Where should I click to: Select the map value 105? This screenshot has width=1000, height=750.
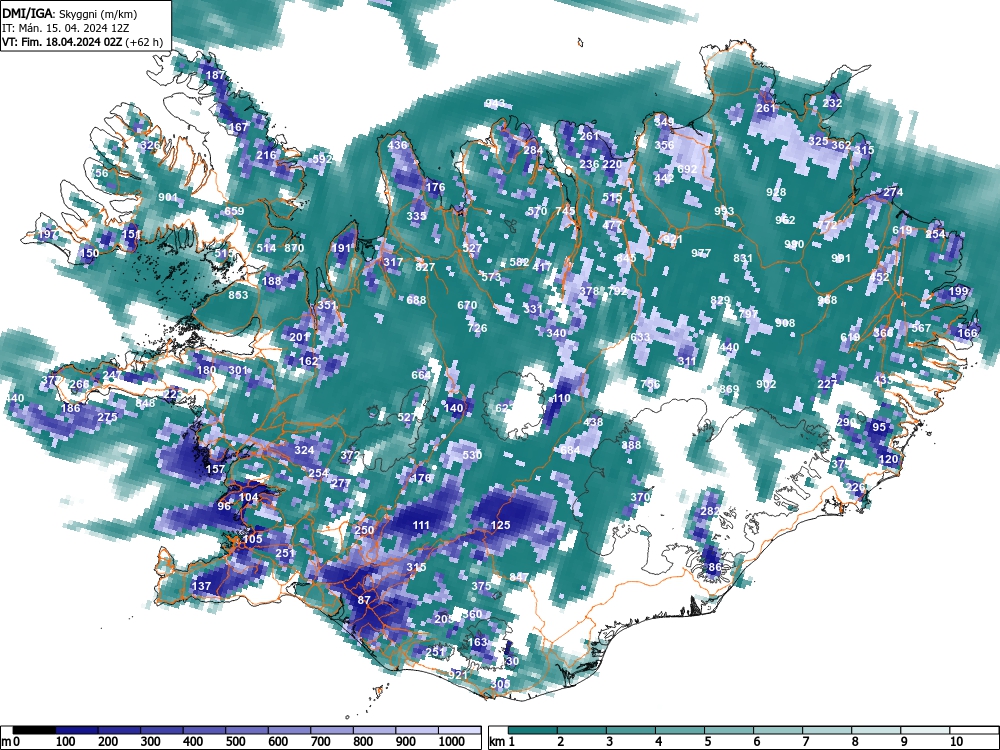point(253,538)
